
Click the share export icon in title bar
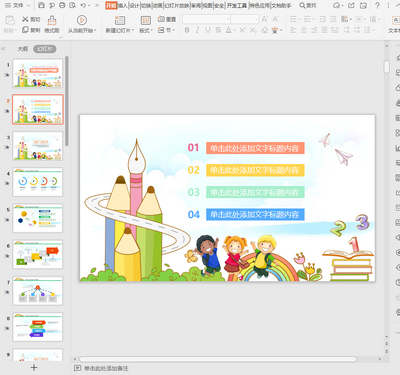(x=351, y=5)
